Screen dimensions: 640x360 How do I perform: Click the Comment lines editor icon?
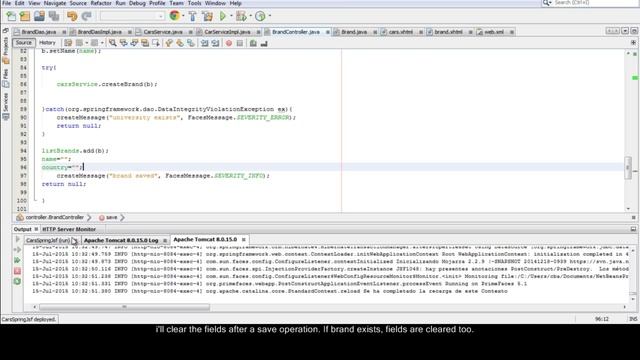click(253, 43)
